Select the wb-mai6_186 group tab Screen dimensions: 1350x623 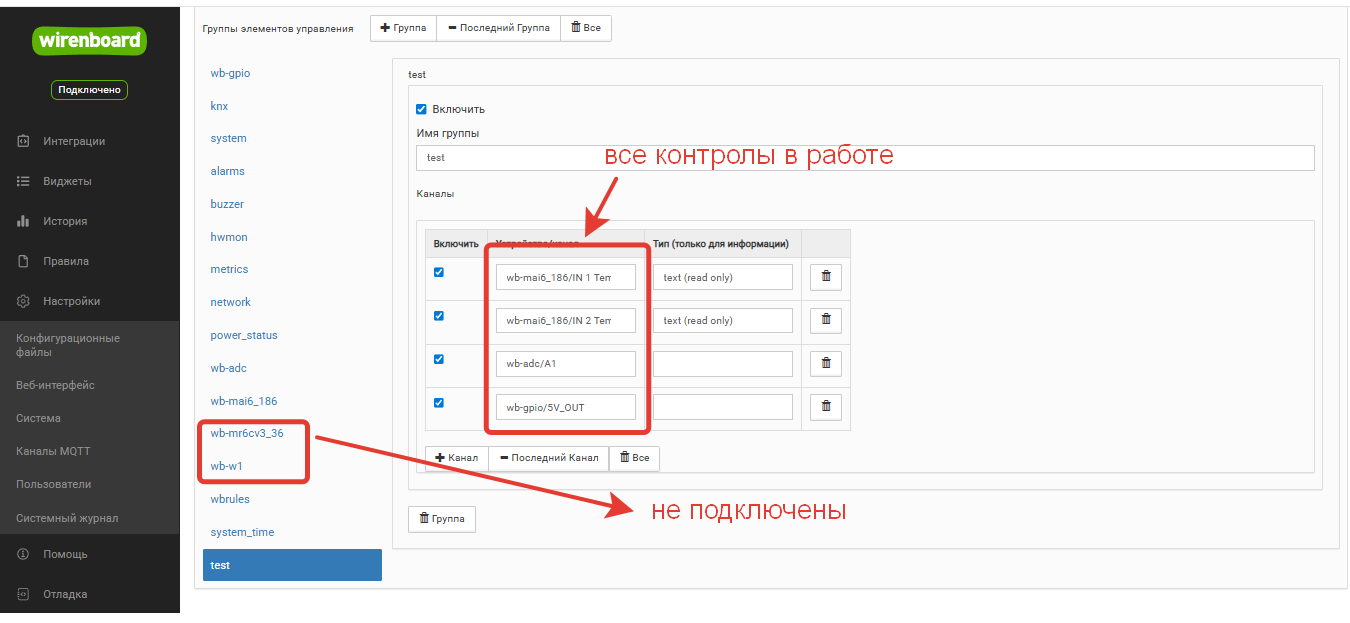tap(243, 401)
